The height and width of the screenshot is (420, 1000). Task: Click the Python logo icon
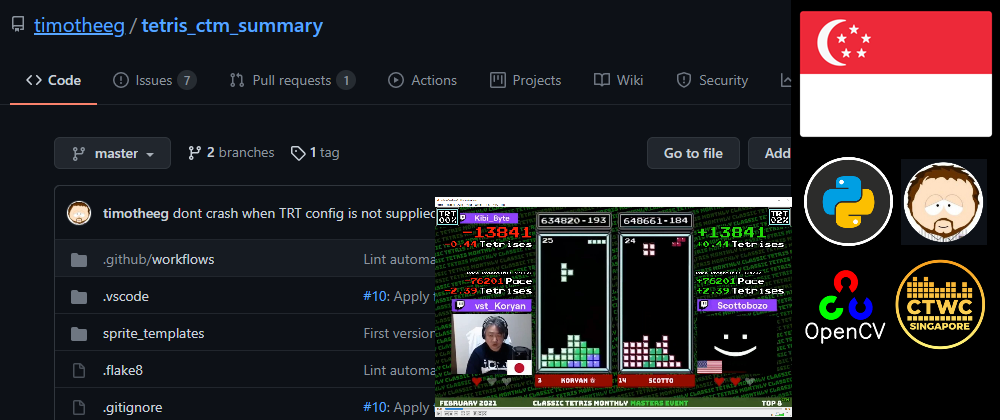click(847, 202)
